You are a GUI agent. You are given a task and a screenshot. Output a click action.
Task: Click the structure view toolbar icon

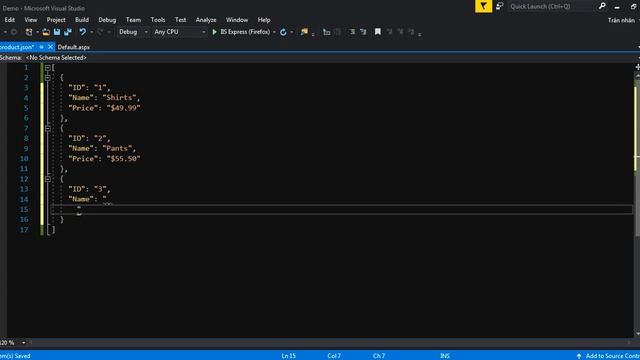click(327, 32)
